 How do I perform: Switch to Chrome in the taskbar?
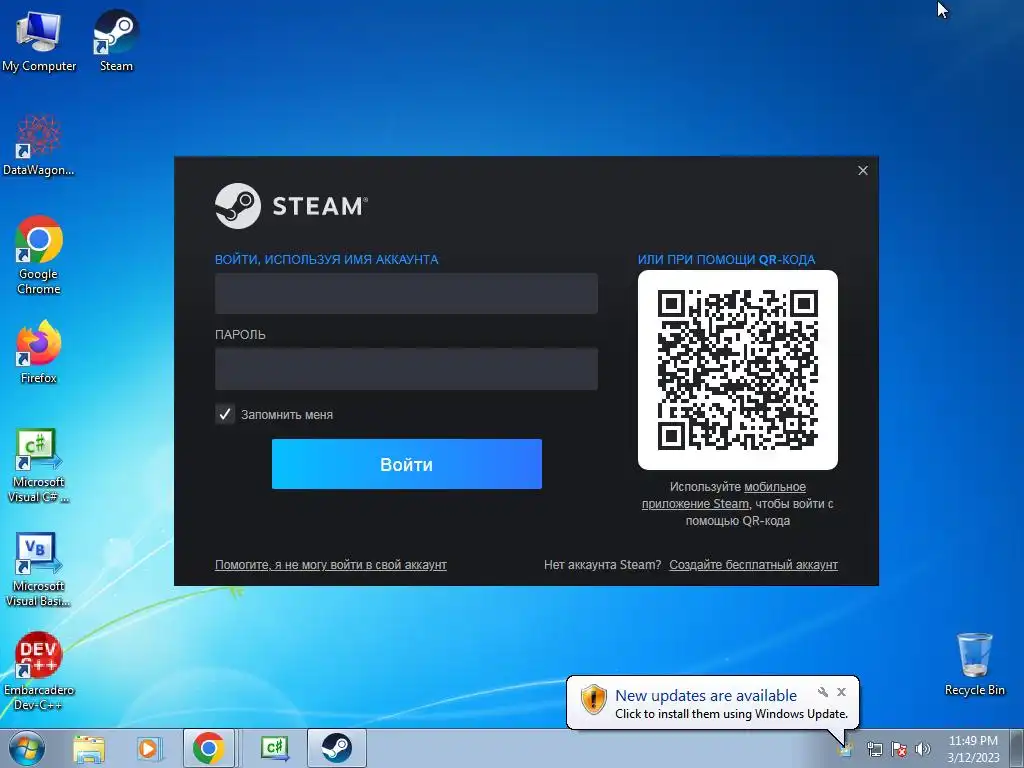coord(208,748)
